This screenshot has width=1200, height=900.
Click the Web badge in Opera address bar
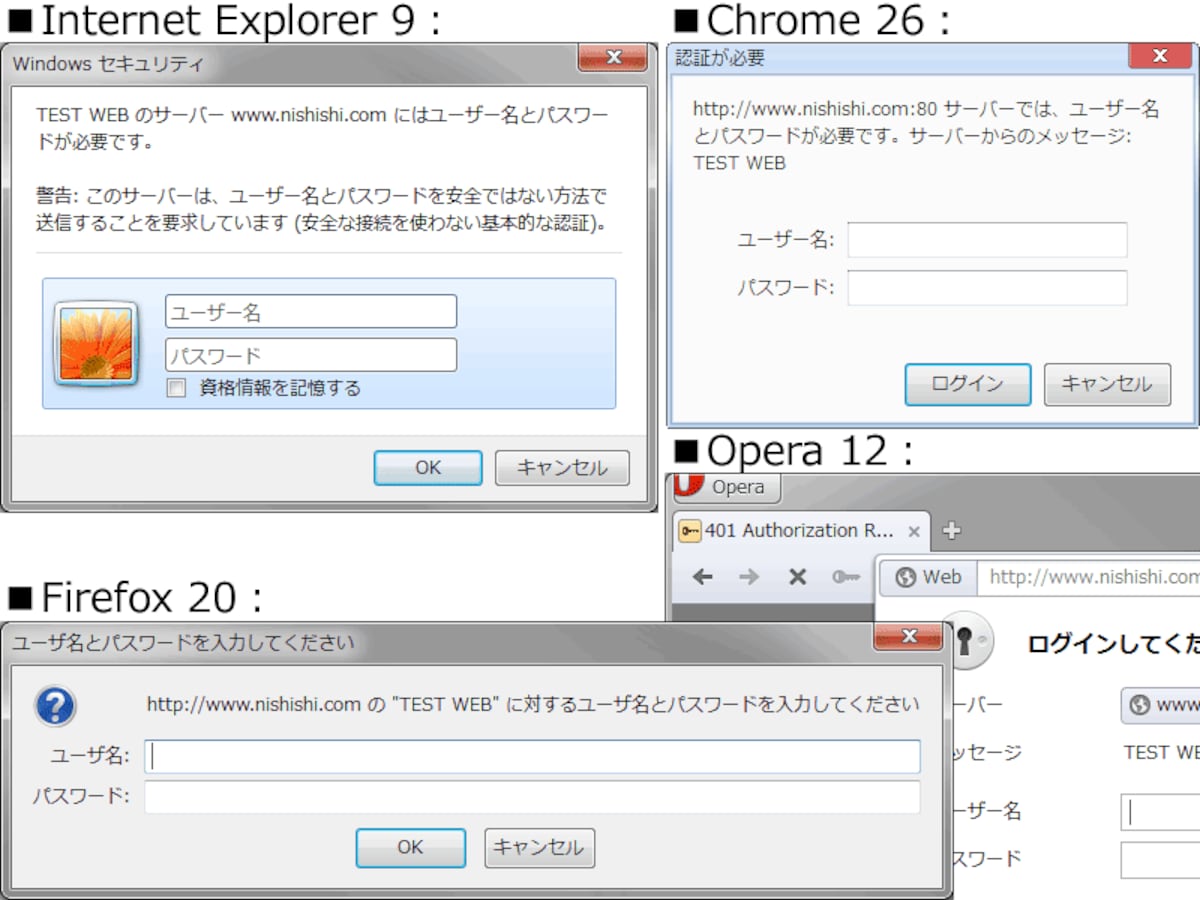point(929,577)
